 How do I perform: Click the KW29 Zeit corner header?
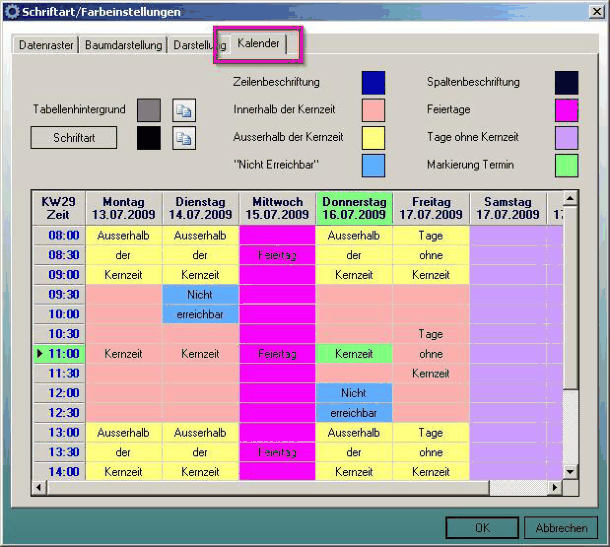pyautogui.click(x=58, y=208)
